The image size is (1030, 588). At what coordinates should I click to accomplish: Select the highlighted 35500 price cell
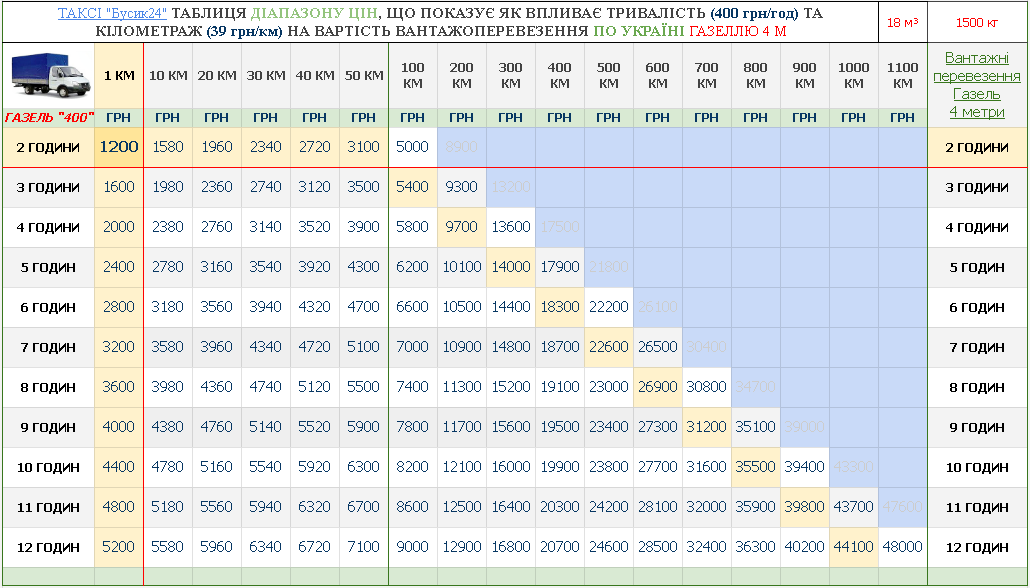coord(755,467)
